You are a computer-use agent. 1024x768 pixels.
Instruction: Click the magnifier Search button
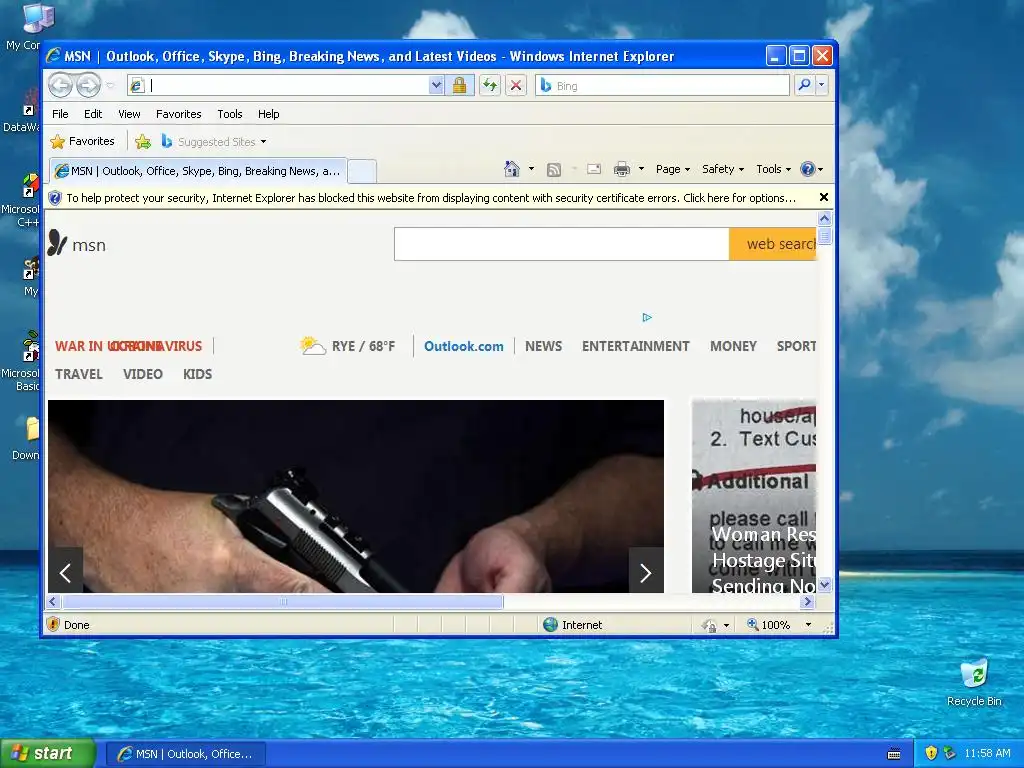coord(805,85)
